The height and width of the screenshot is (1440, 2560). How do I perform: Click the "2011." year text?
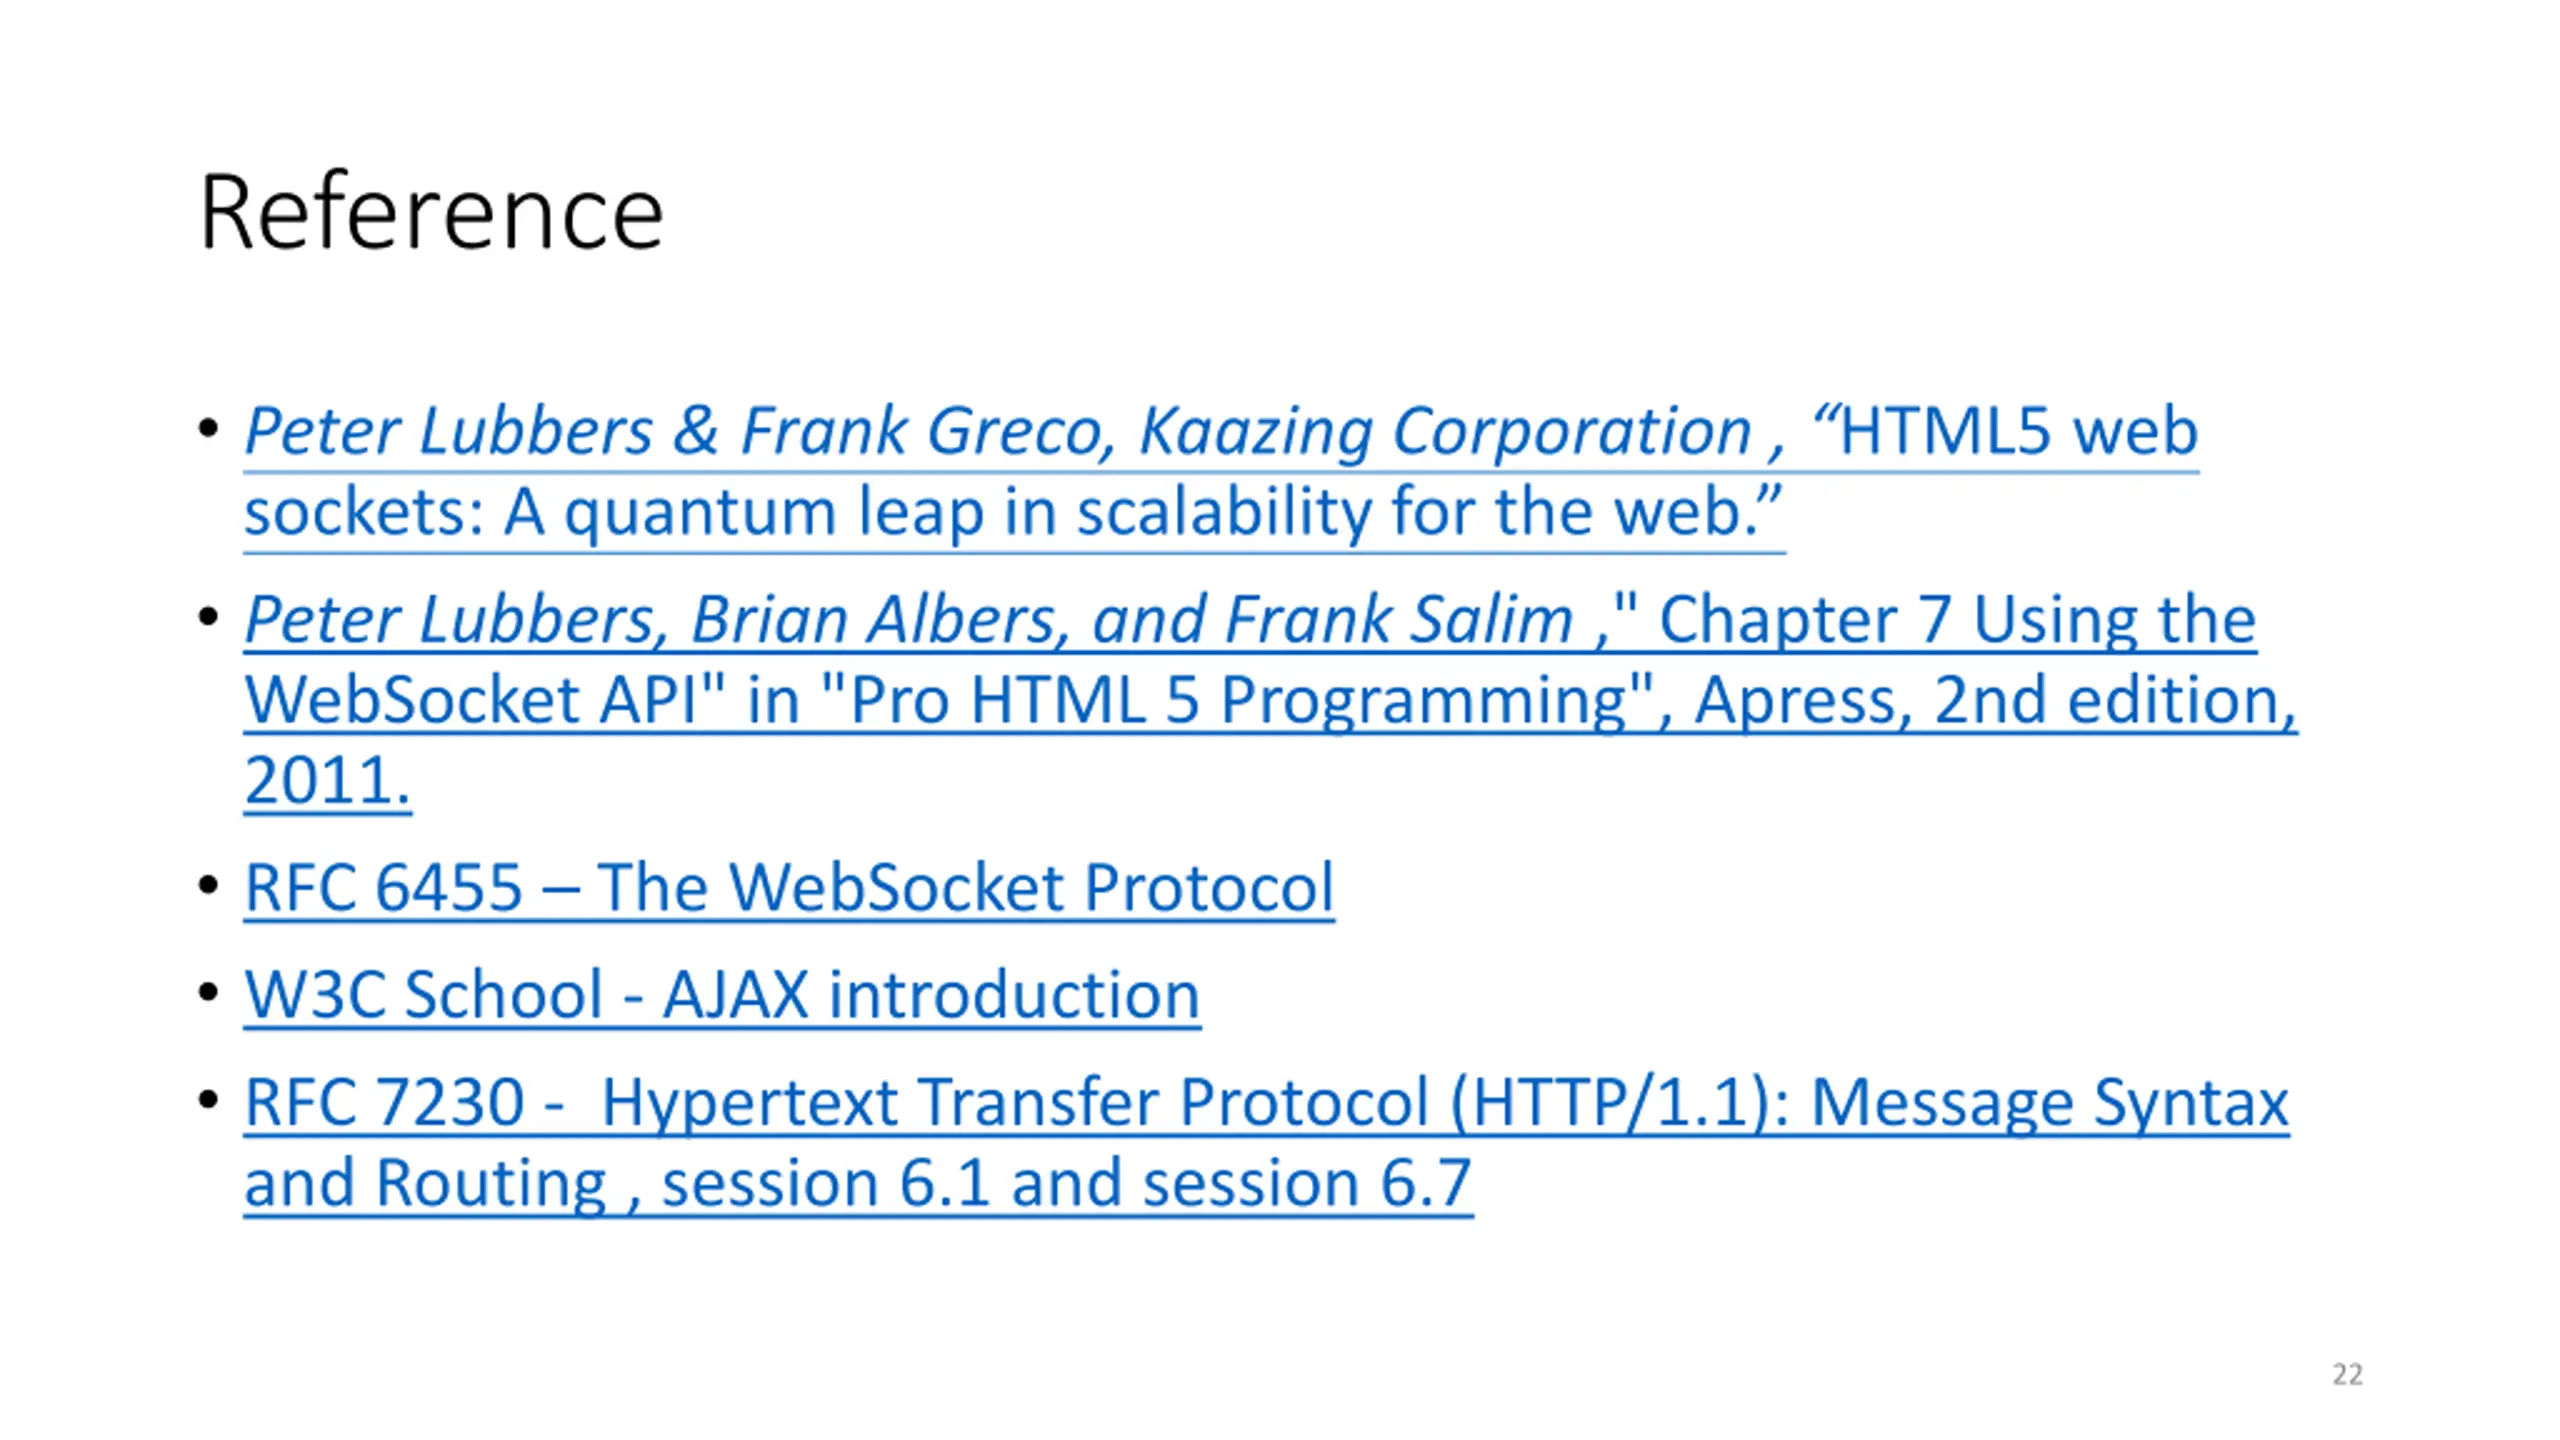[327, 780]
